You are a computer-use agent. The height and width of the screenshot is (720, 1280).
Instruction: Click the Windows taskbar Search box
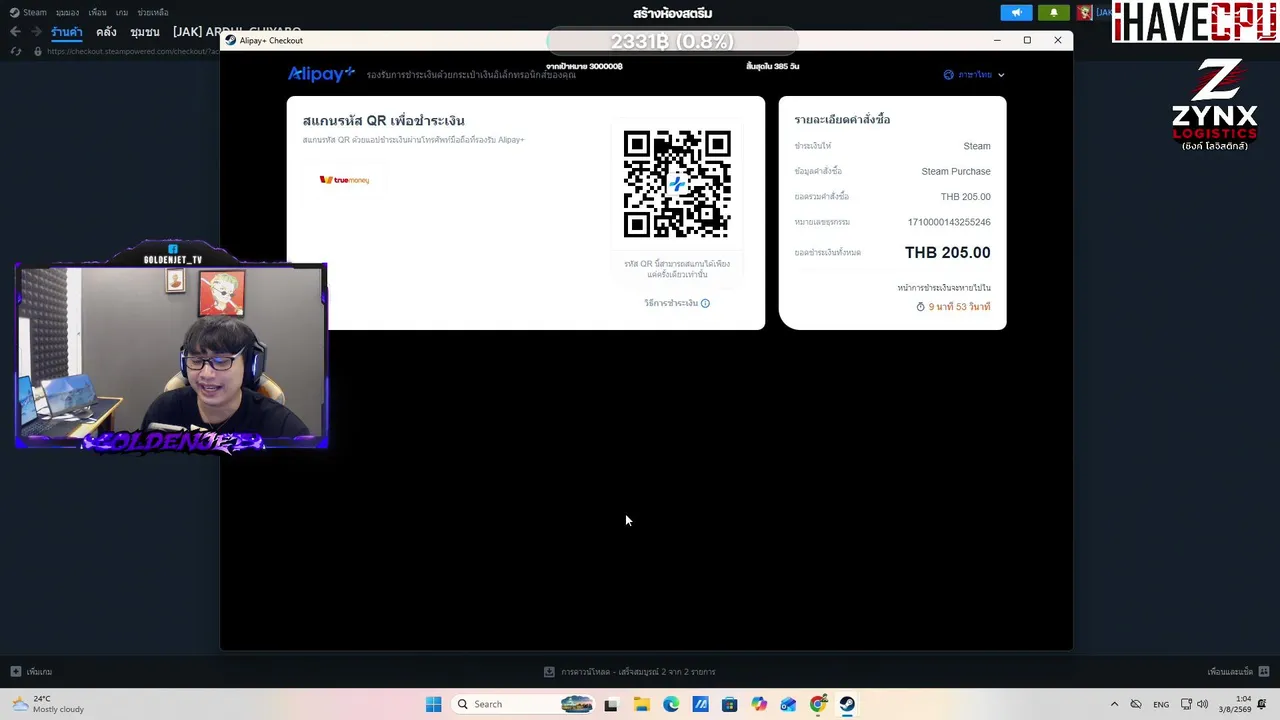(x=523, y=704)
